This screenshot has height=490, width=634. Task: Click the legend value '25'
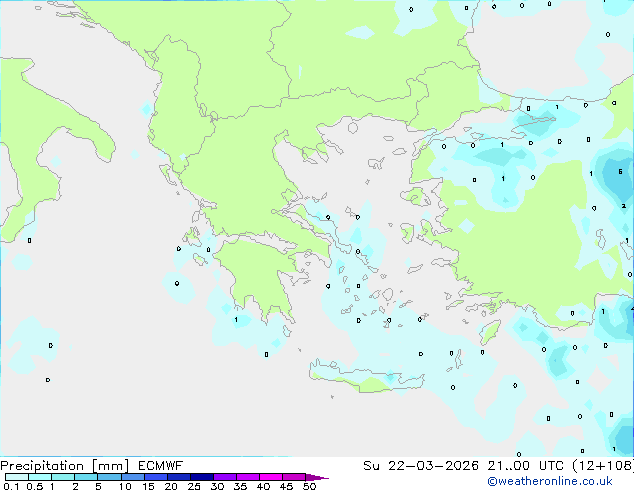pos(194,486)
